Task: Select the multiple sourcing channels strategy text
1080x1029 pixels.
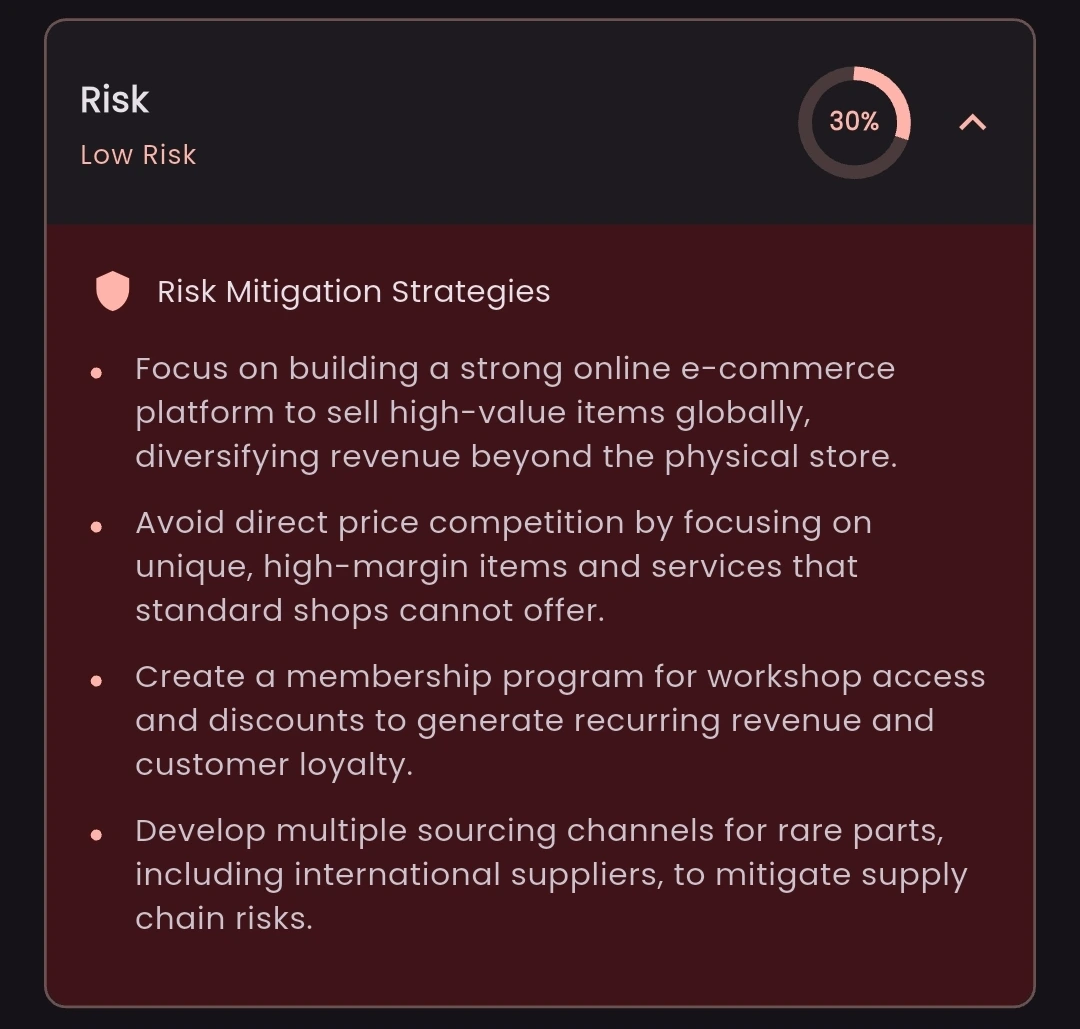Action: tap(551, 874)
